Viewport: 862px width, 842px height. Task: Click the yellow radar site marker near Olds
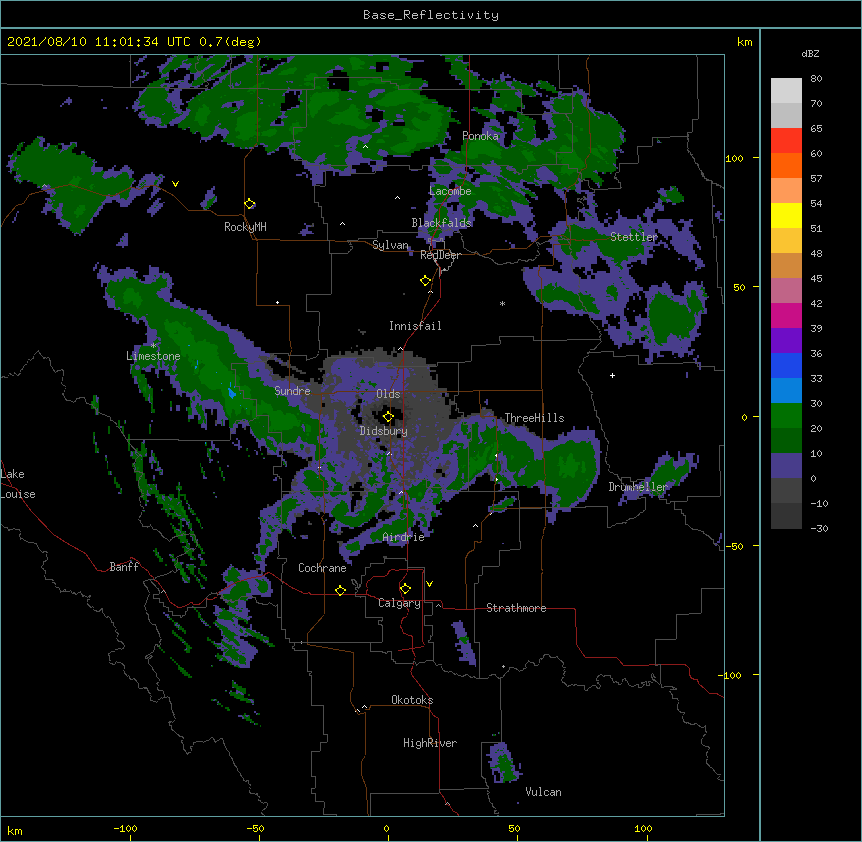(x=388, y=416)
